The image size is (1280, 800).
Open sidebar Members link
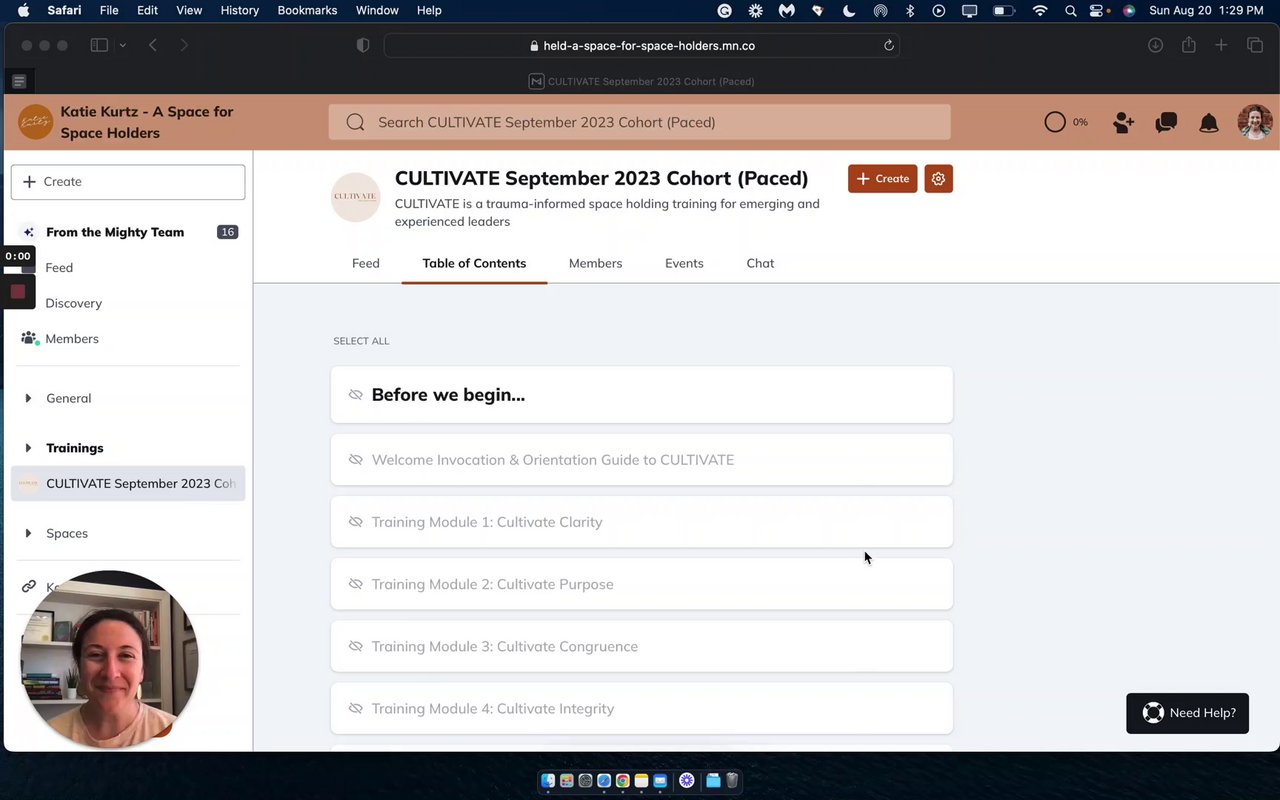72,339
